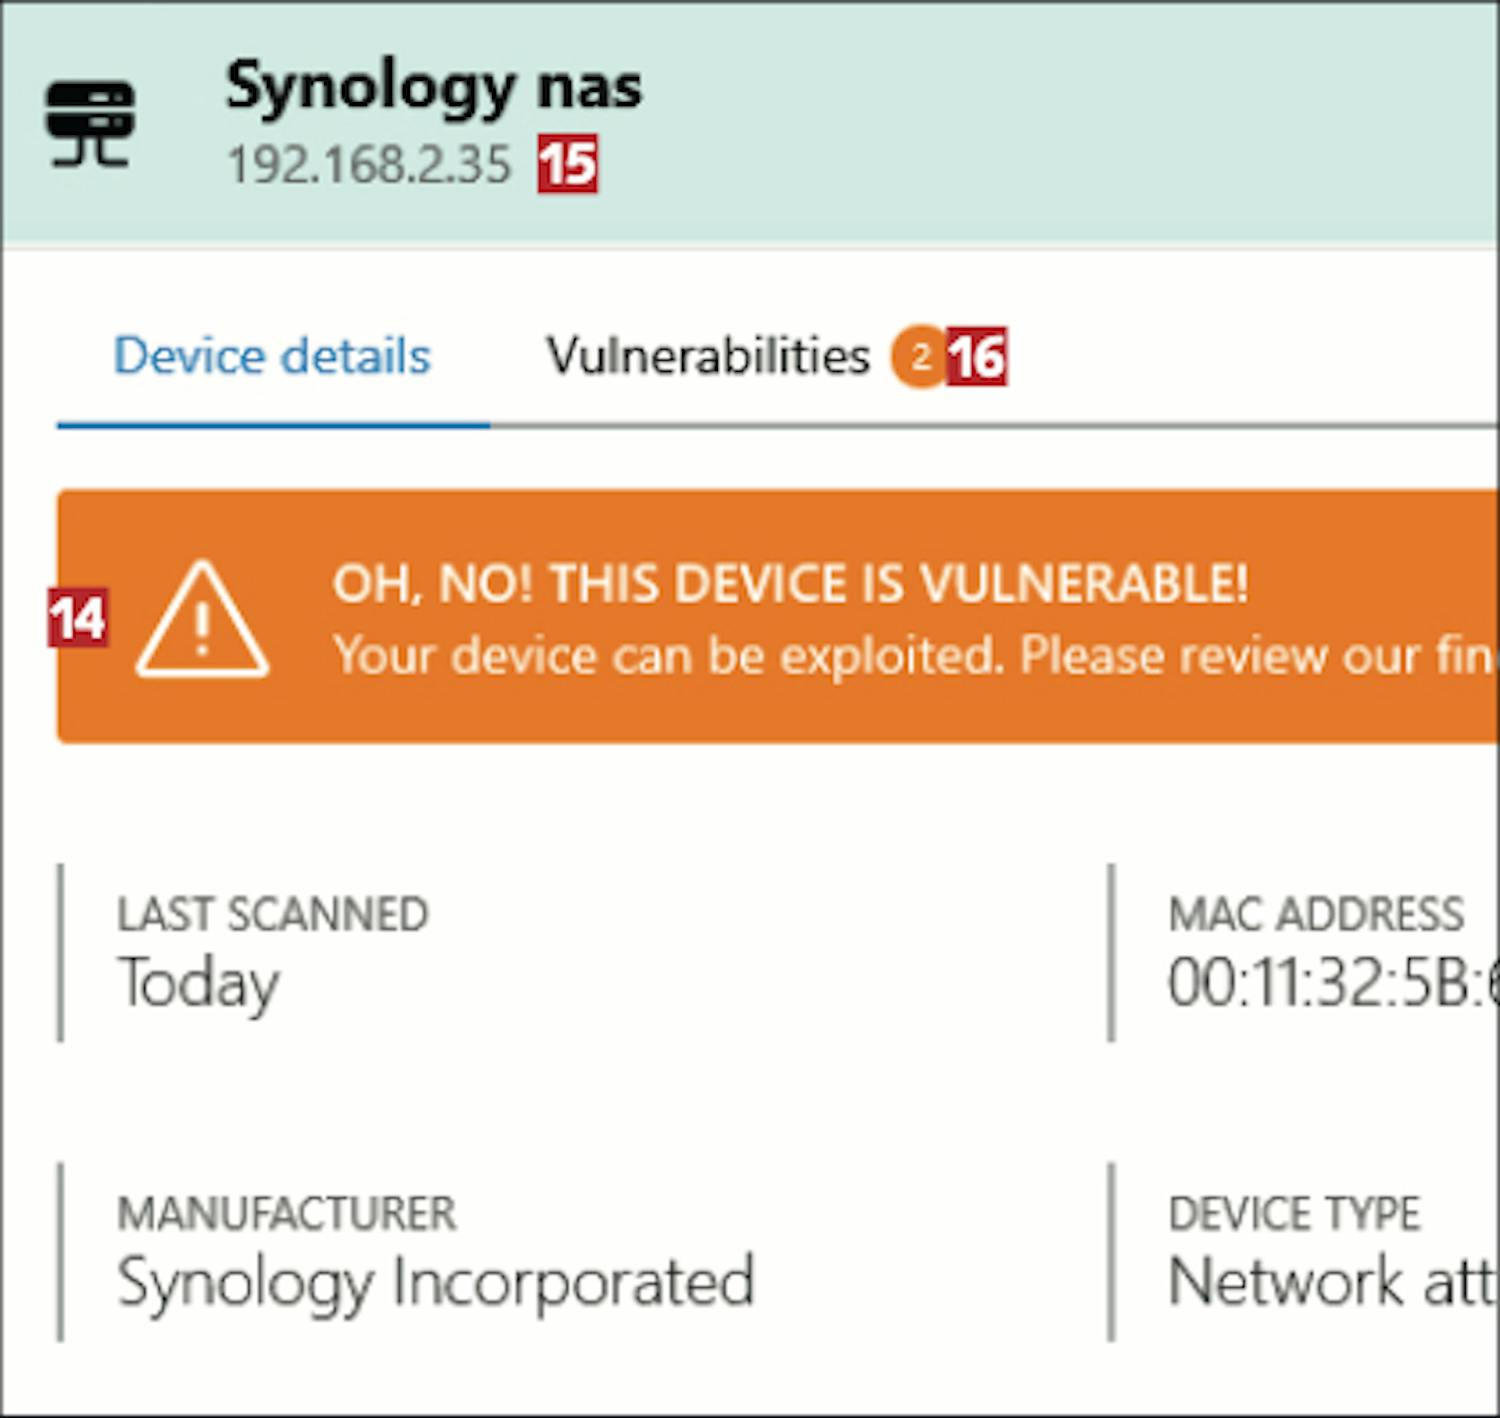Select the 'Synology Incorporated' manufacturer value
Screen dimensions: 1500x1418
(436, 1282)
